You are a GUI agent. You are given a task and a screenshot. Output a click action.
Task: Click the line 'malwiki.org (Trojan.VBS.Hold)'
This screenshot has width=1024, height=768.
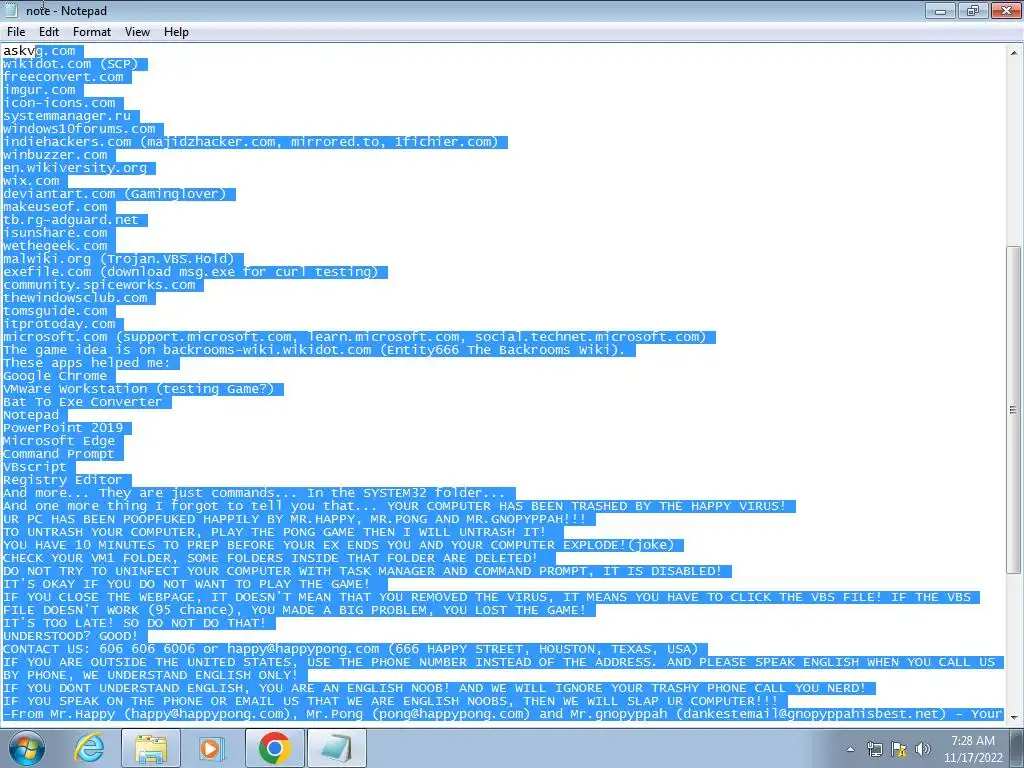click(x=118, y=259)
